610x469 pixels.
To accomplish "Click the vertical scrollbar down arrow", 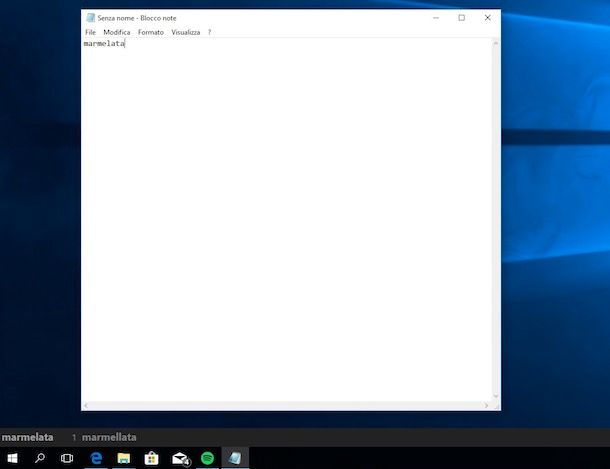I will (x=496, y=396).
